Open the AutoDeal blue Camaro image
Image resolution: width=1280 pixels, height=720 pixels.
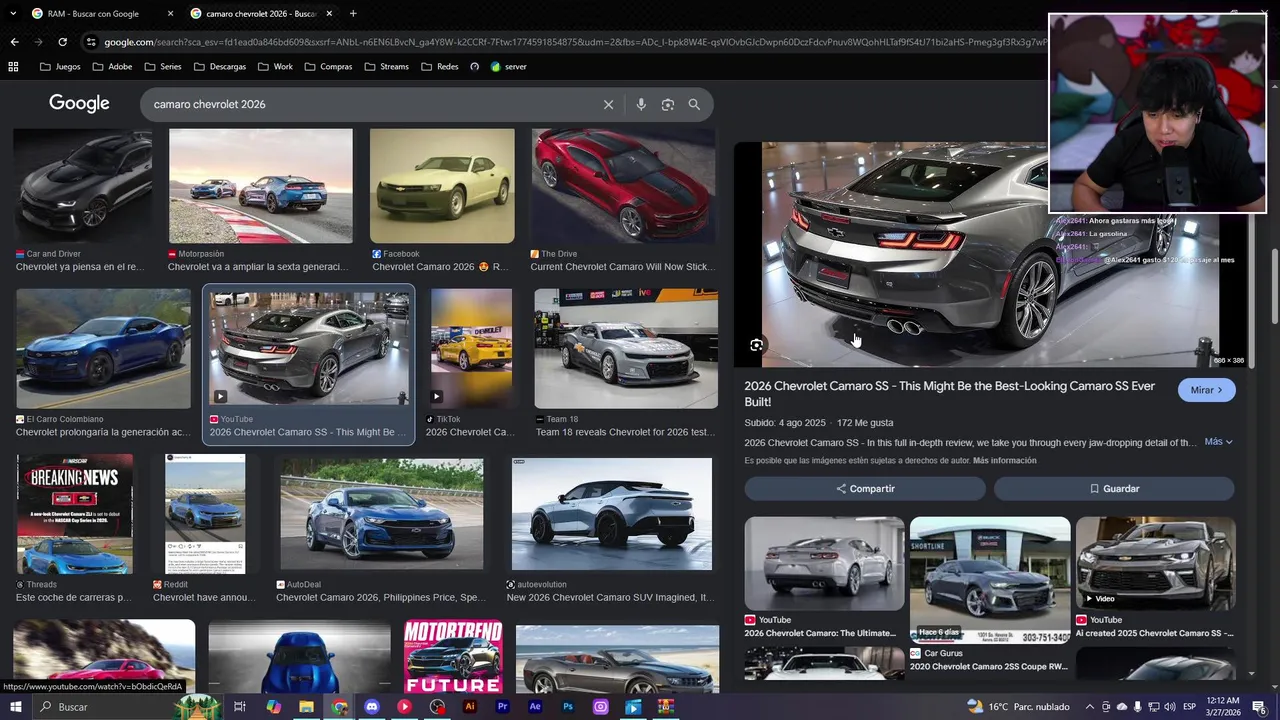point(382,514)
